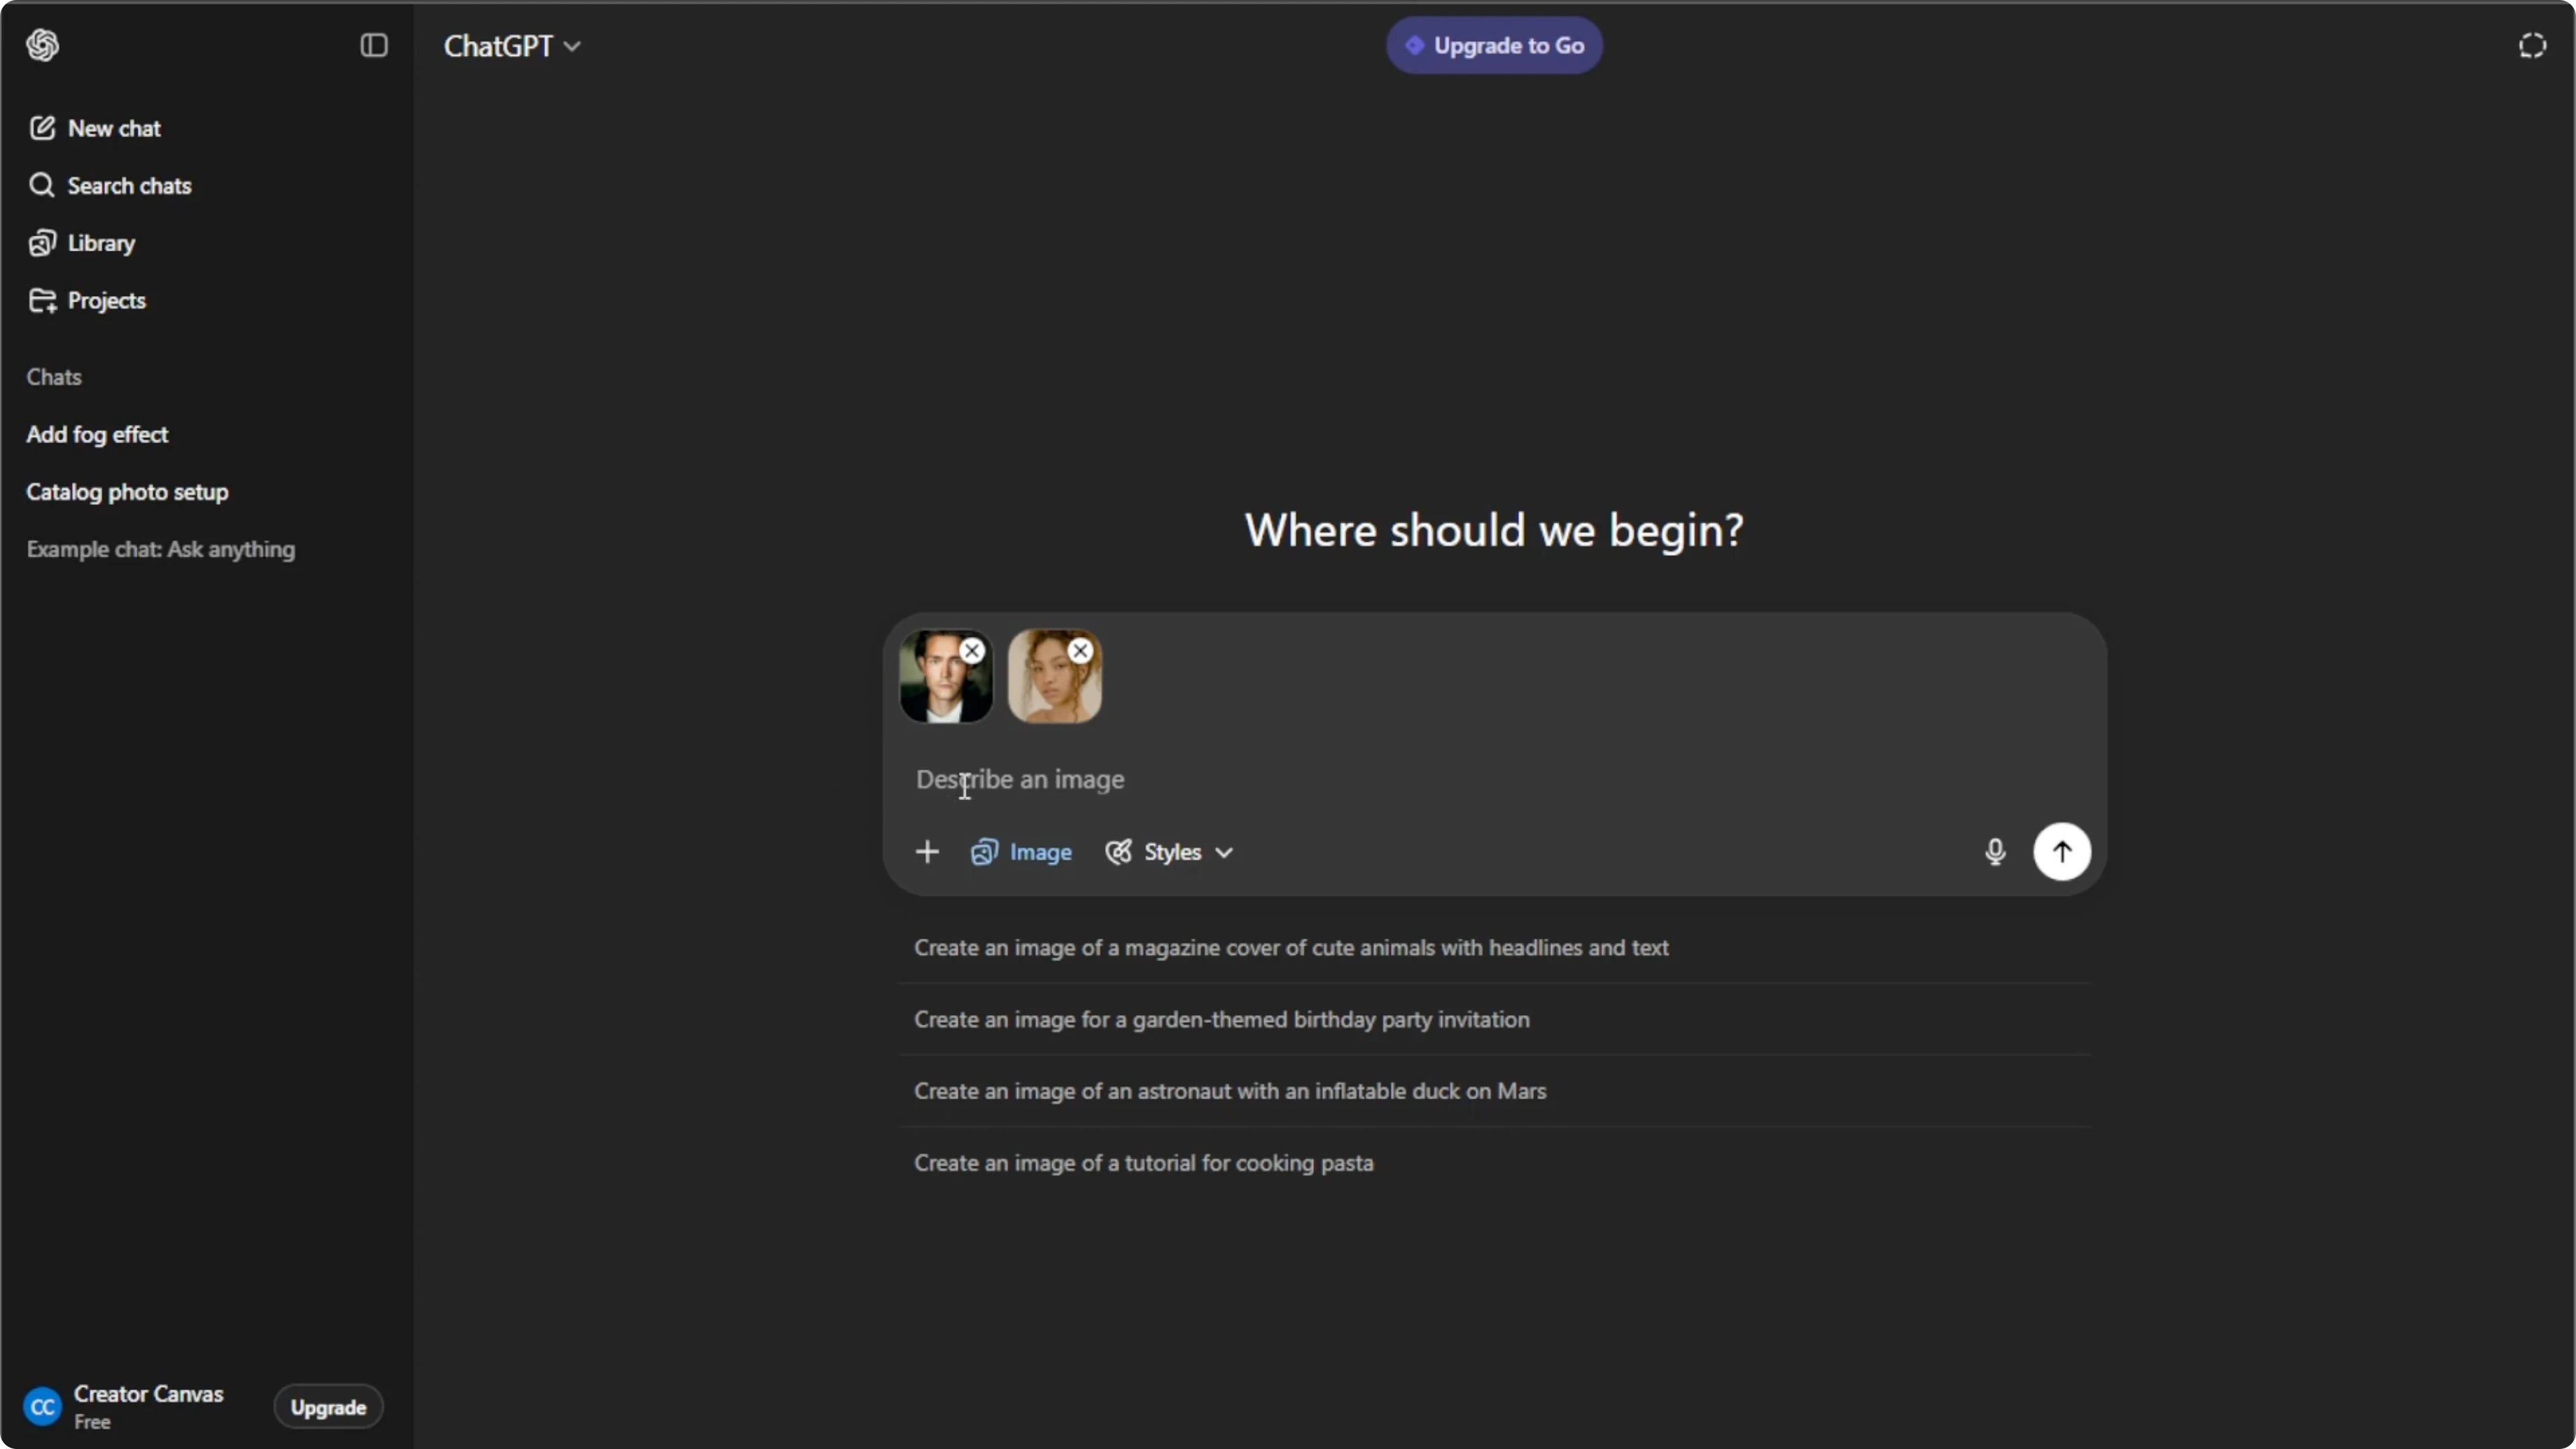Click the plus icon to add attachments

coord(927,852)
